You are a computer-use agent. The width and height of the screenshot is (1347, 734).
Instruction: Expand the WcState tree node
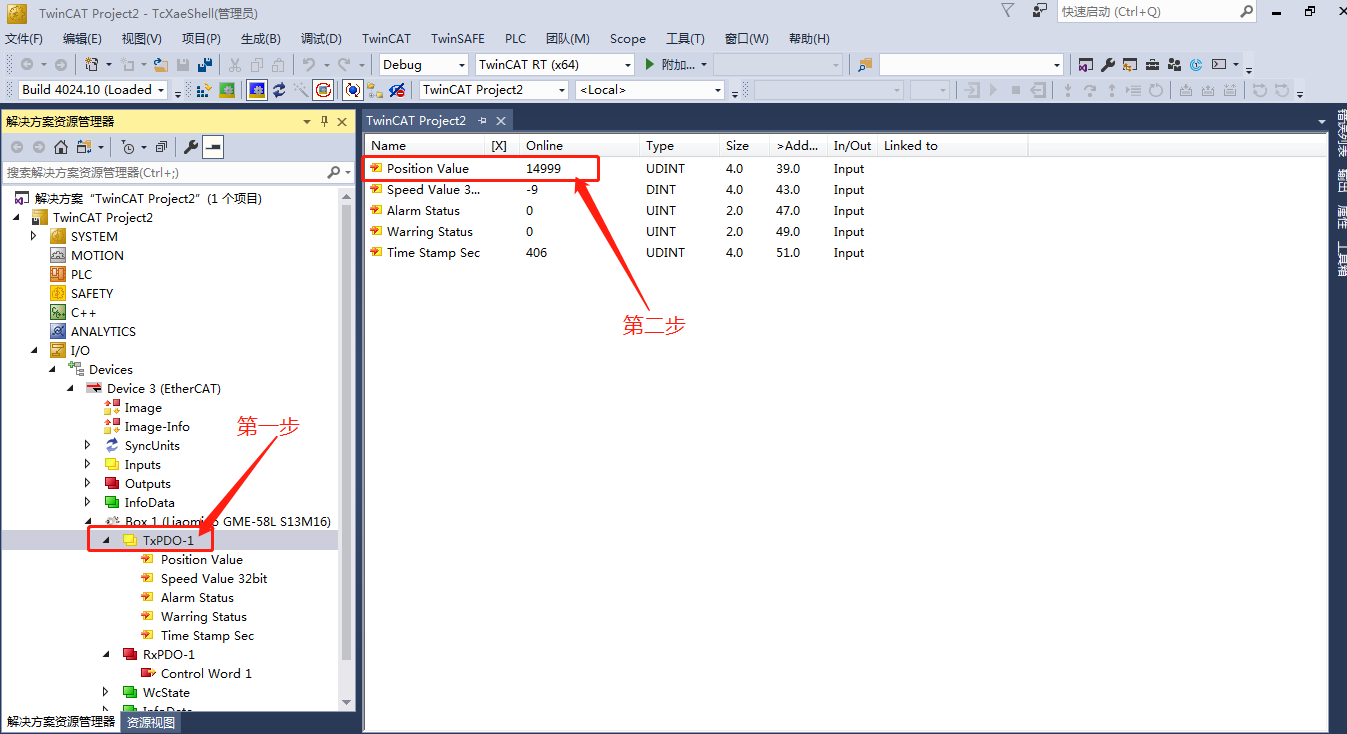tap(106, 692)
